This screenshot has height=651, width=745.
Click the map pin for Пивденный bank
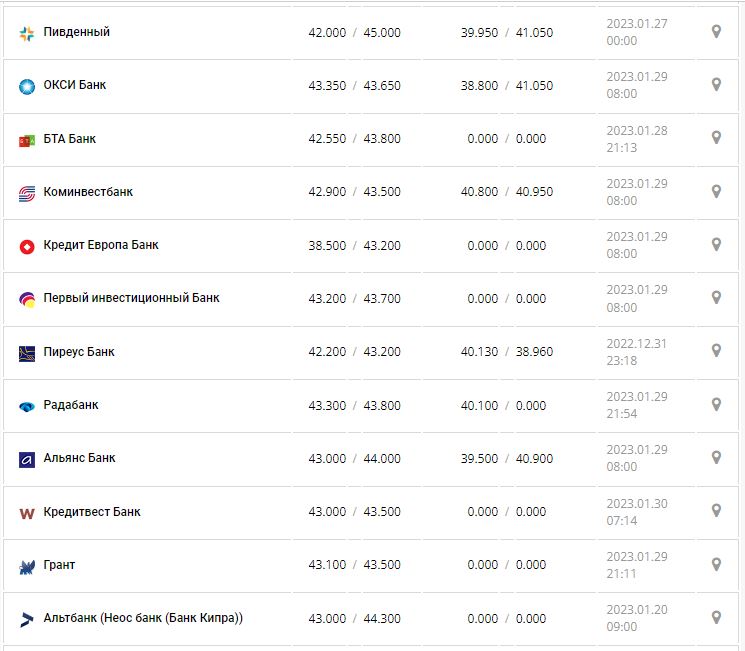pos(716,32)
